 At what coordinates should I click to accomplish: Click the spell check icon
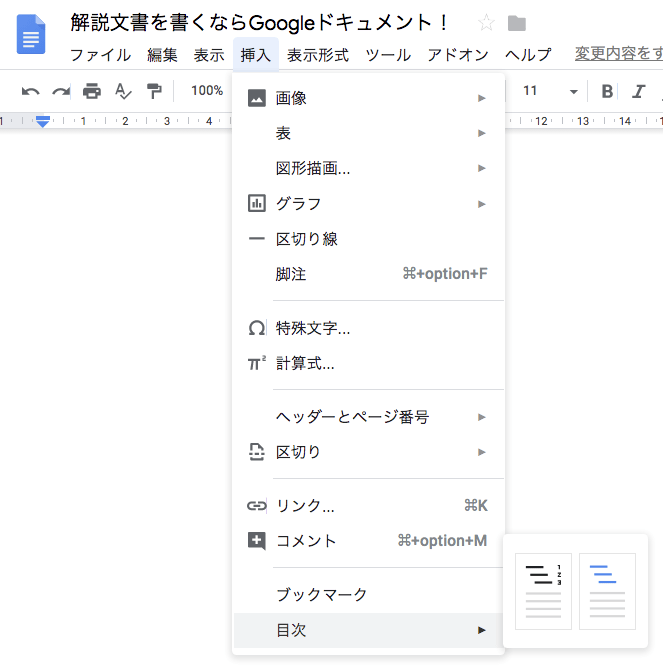coord(123,92)
